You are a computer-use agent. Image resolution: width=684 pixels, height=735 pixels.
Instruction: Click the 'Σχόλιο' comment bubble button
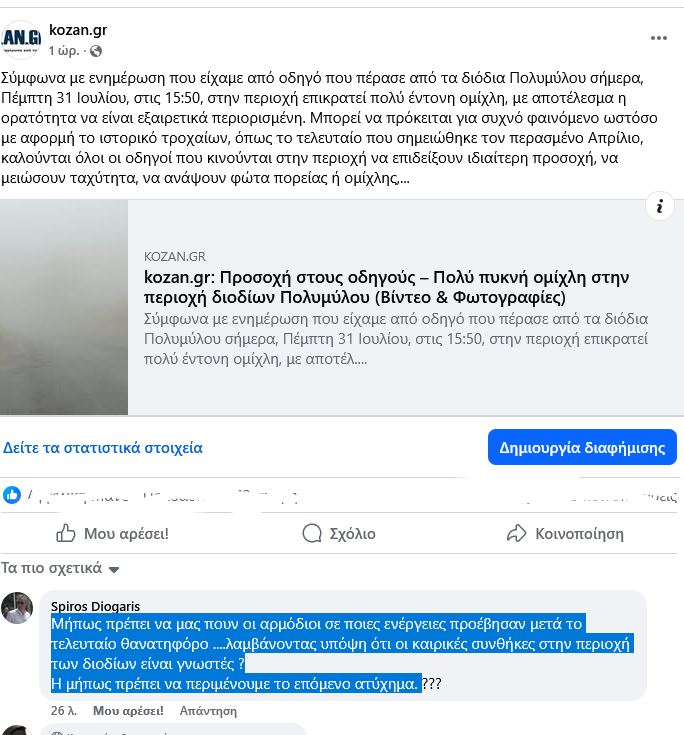tap(339, 533)
